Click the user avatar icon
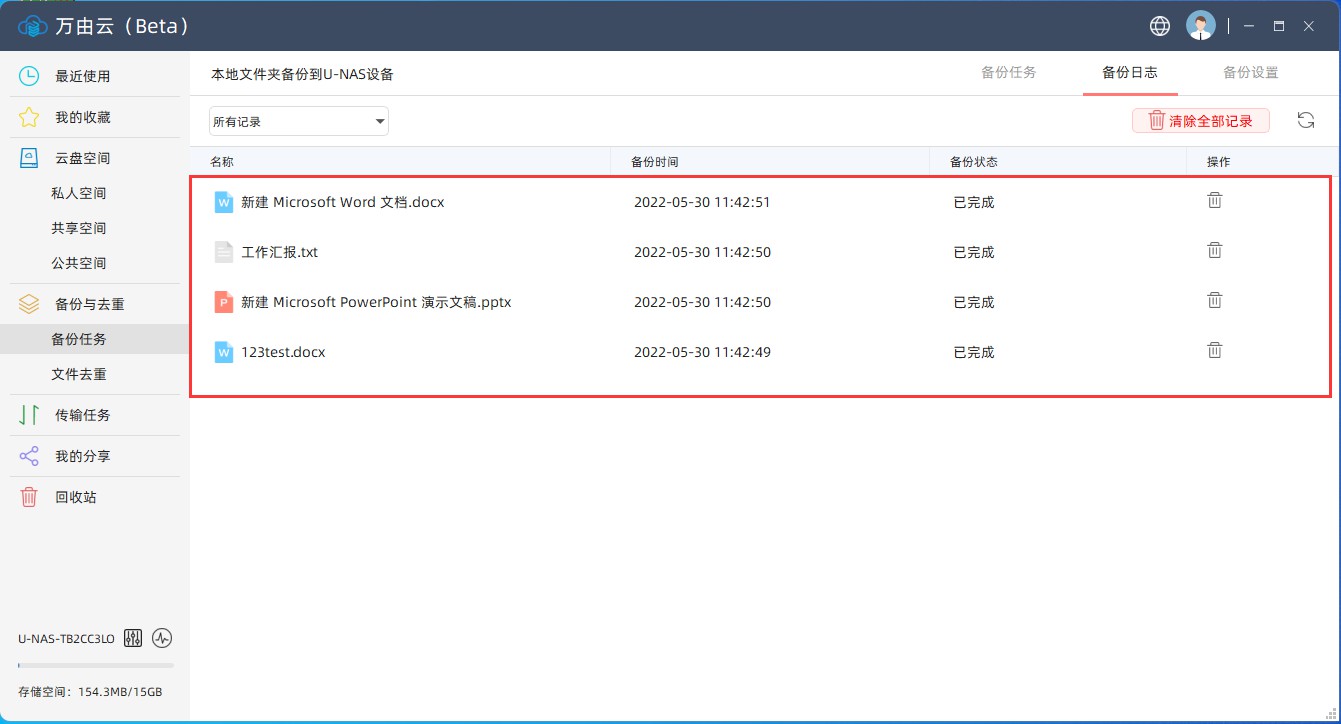The height and width of the screenshot is (724, 1341). point(1200,26)
